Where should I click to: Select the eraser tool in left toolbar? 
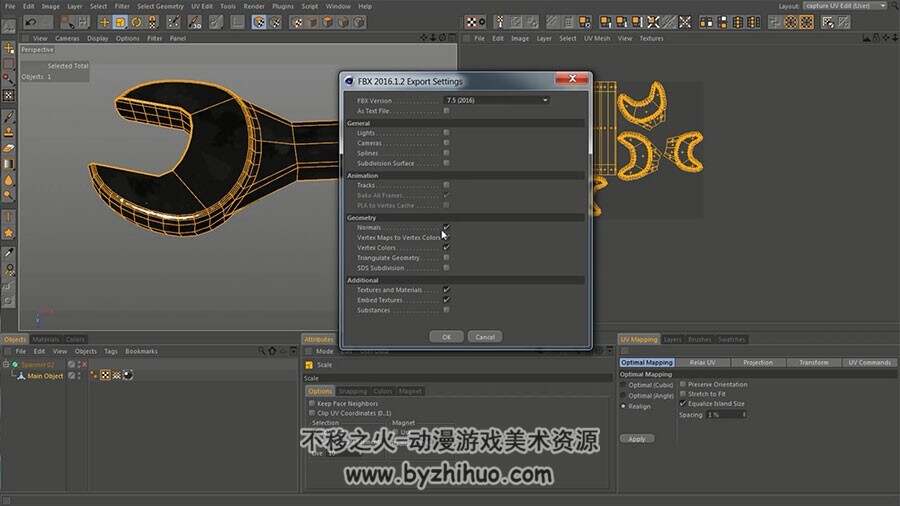point(9,149)
